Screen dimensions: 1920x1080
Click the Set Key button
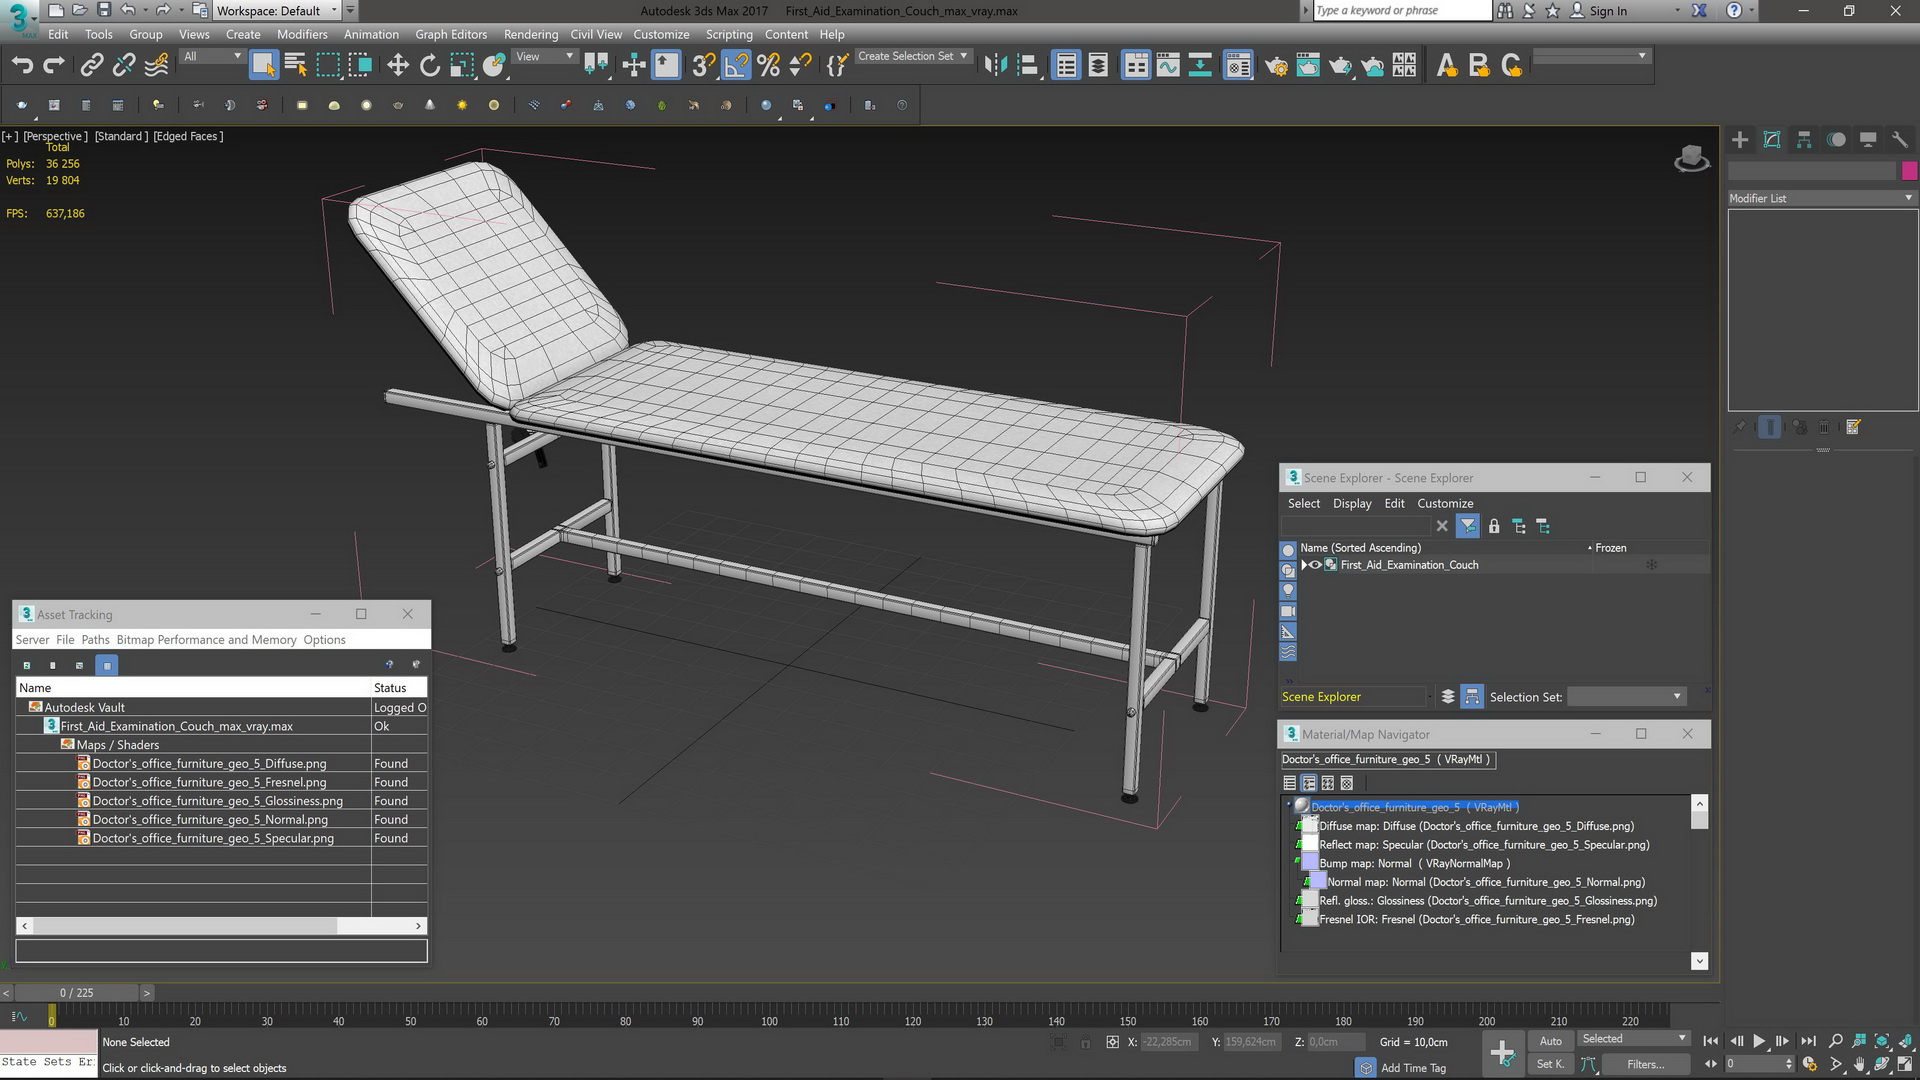click(1550, 1064)
